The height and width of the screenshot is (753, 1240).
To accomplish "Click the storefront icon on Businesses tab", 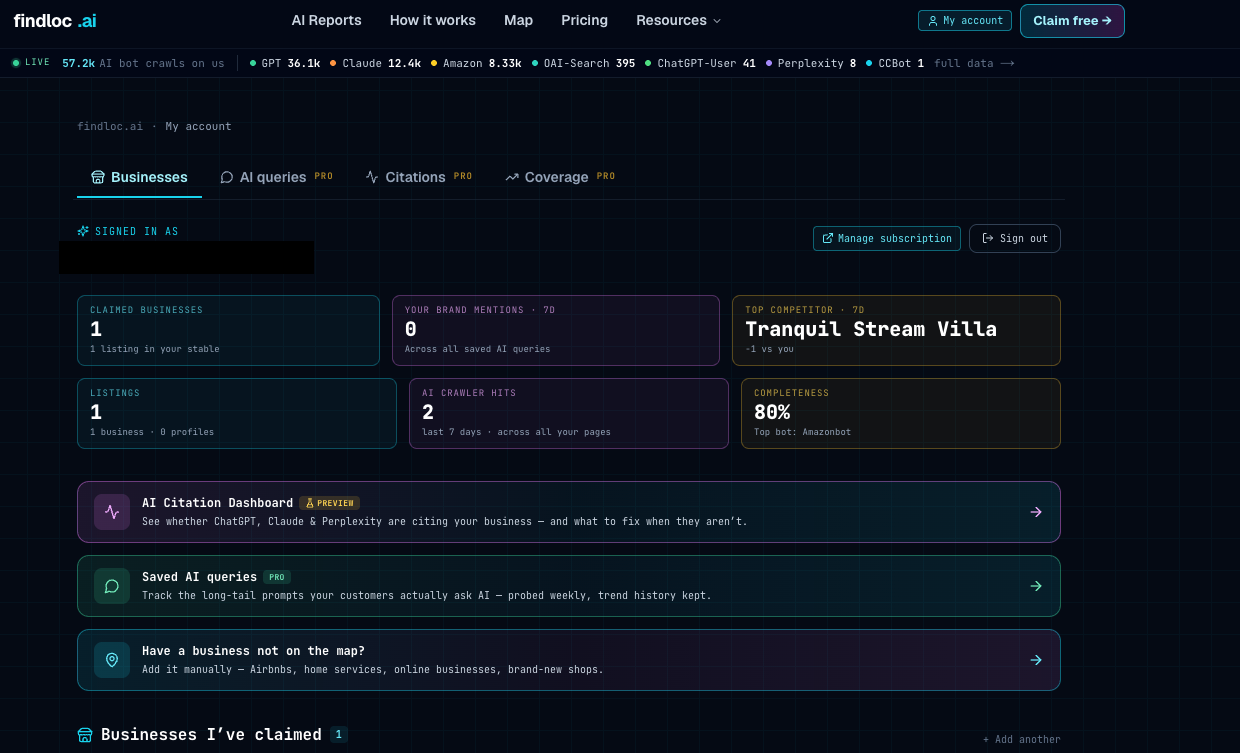I will [x=98, y=177].
